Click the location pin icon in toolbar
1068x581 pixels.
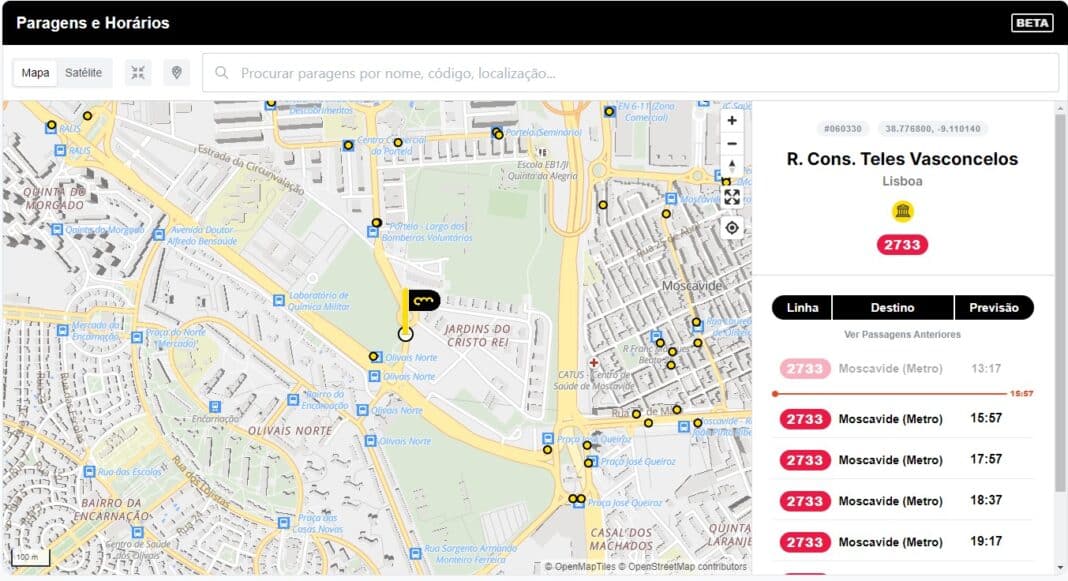coord(177,73)
